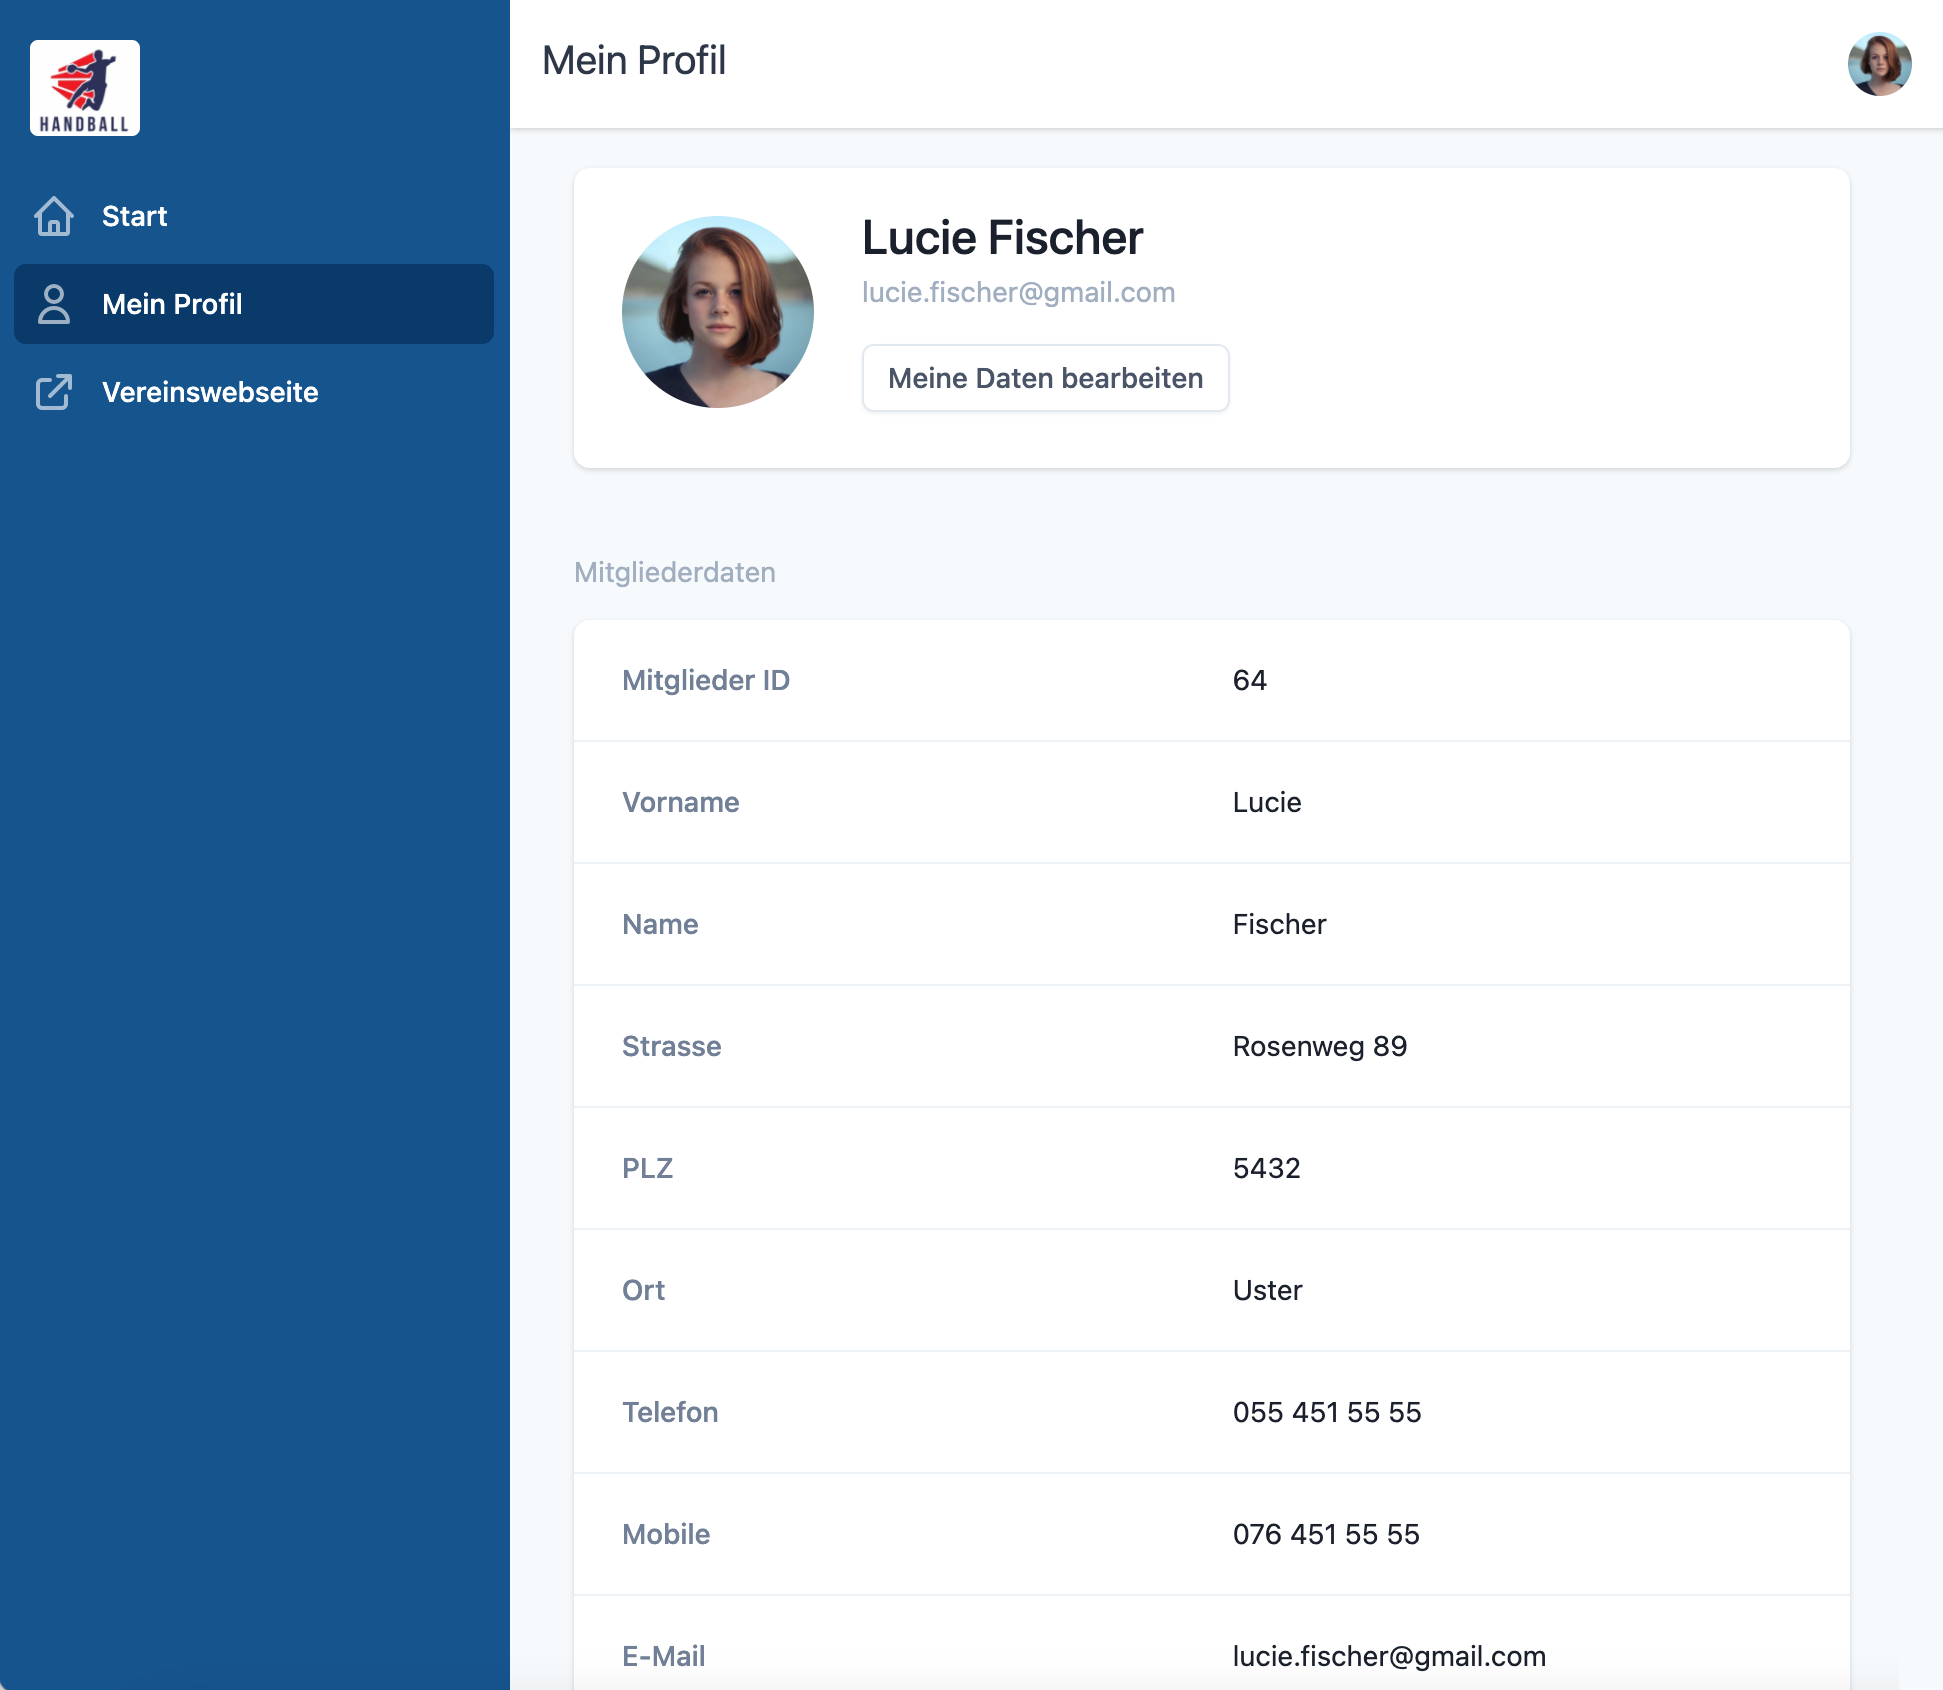This screenshot has width=1943, height=1690.
Task: Open the user avatar menu top right
Action: 1879,64
